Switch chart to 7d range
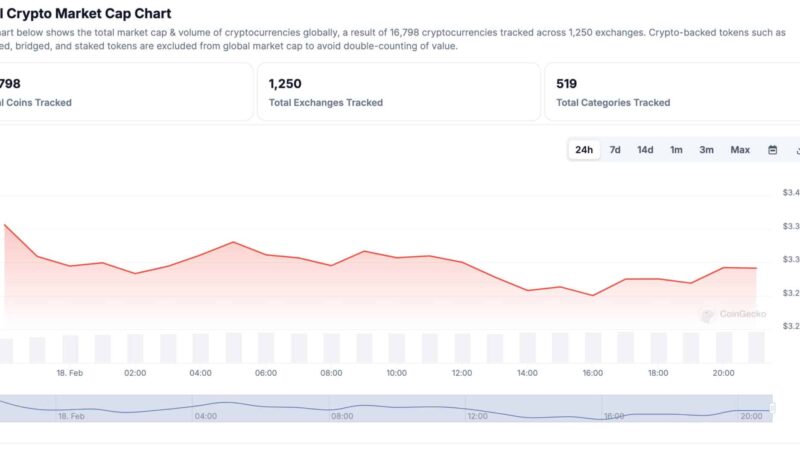 coord(615,150)
